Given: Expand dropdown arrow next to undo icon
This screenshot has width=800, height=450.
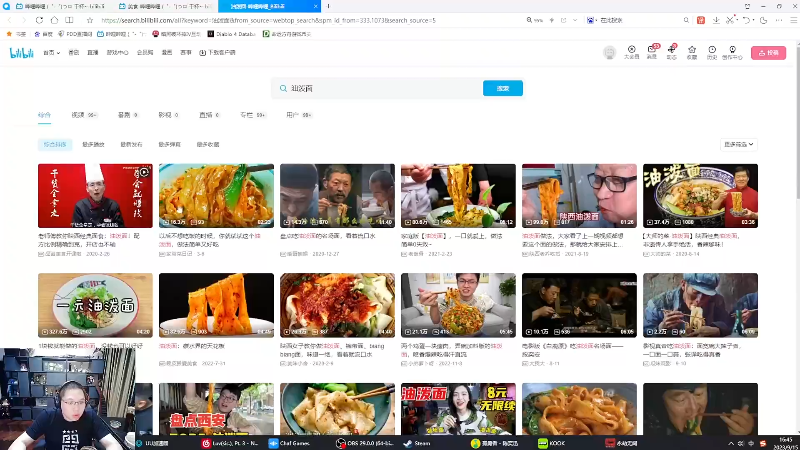Looking at the screenshot, I should click(x=754, y=20).
